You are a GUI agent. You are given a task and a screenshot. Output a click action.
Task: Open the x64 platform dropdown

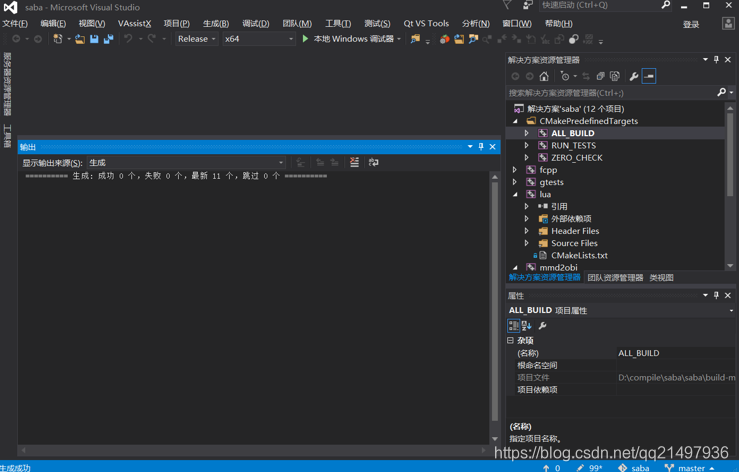pyautogui.click(x=258, y=39)
